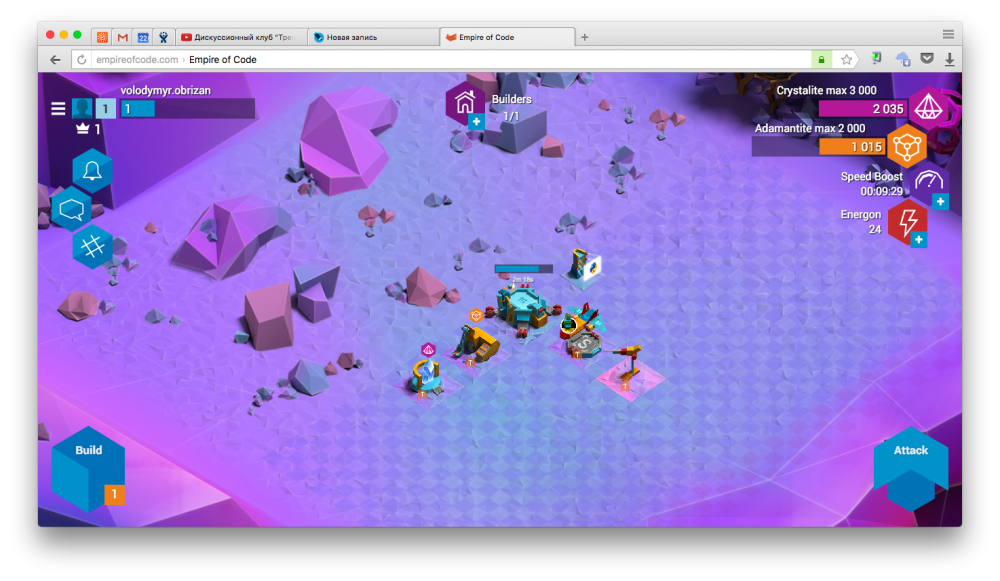Open a new browser tab
1000x581 pixels.
click(584, 37)
